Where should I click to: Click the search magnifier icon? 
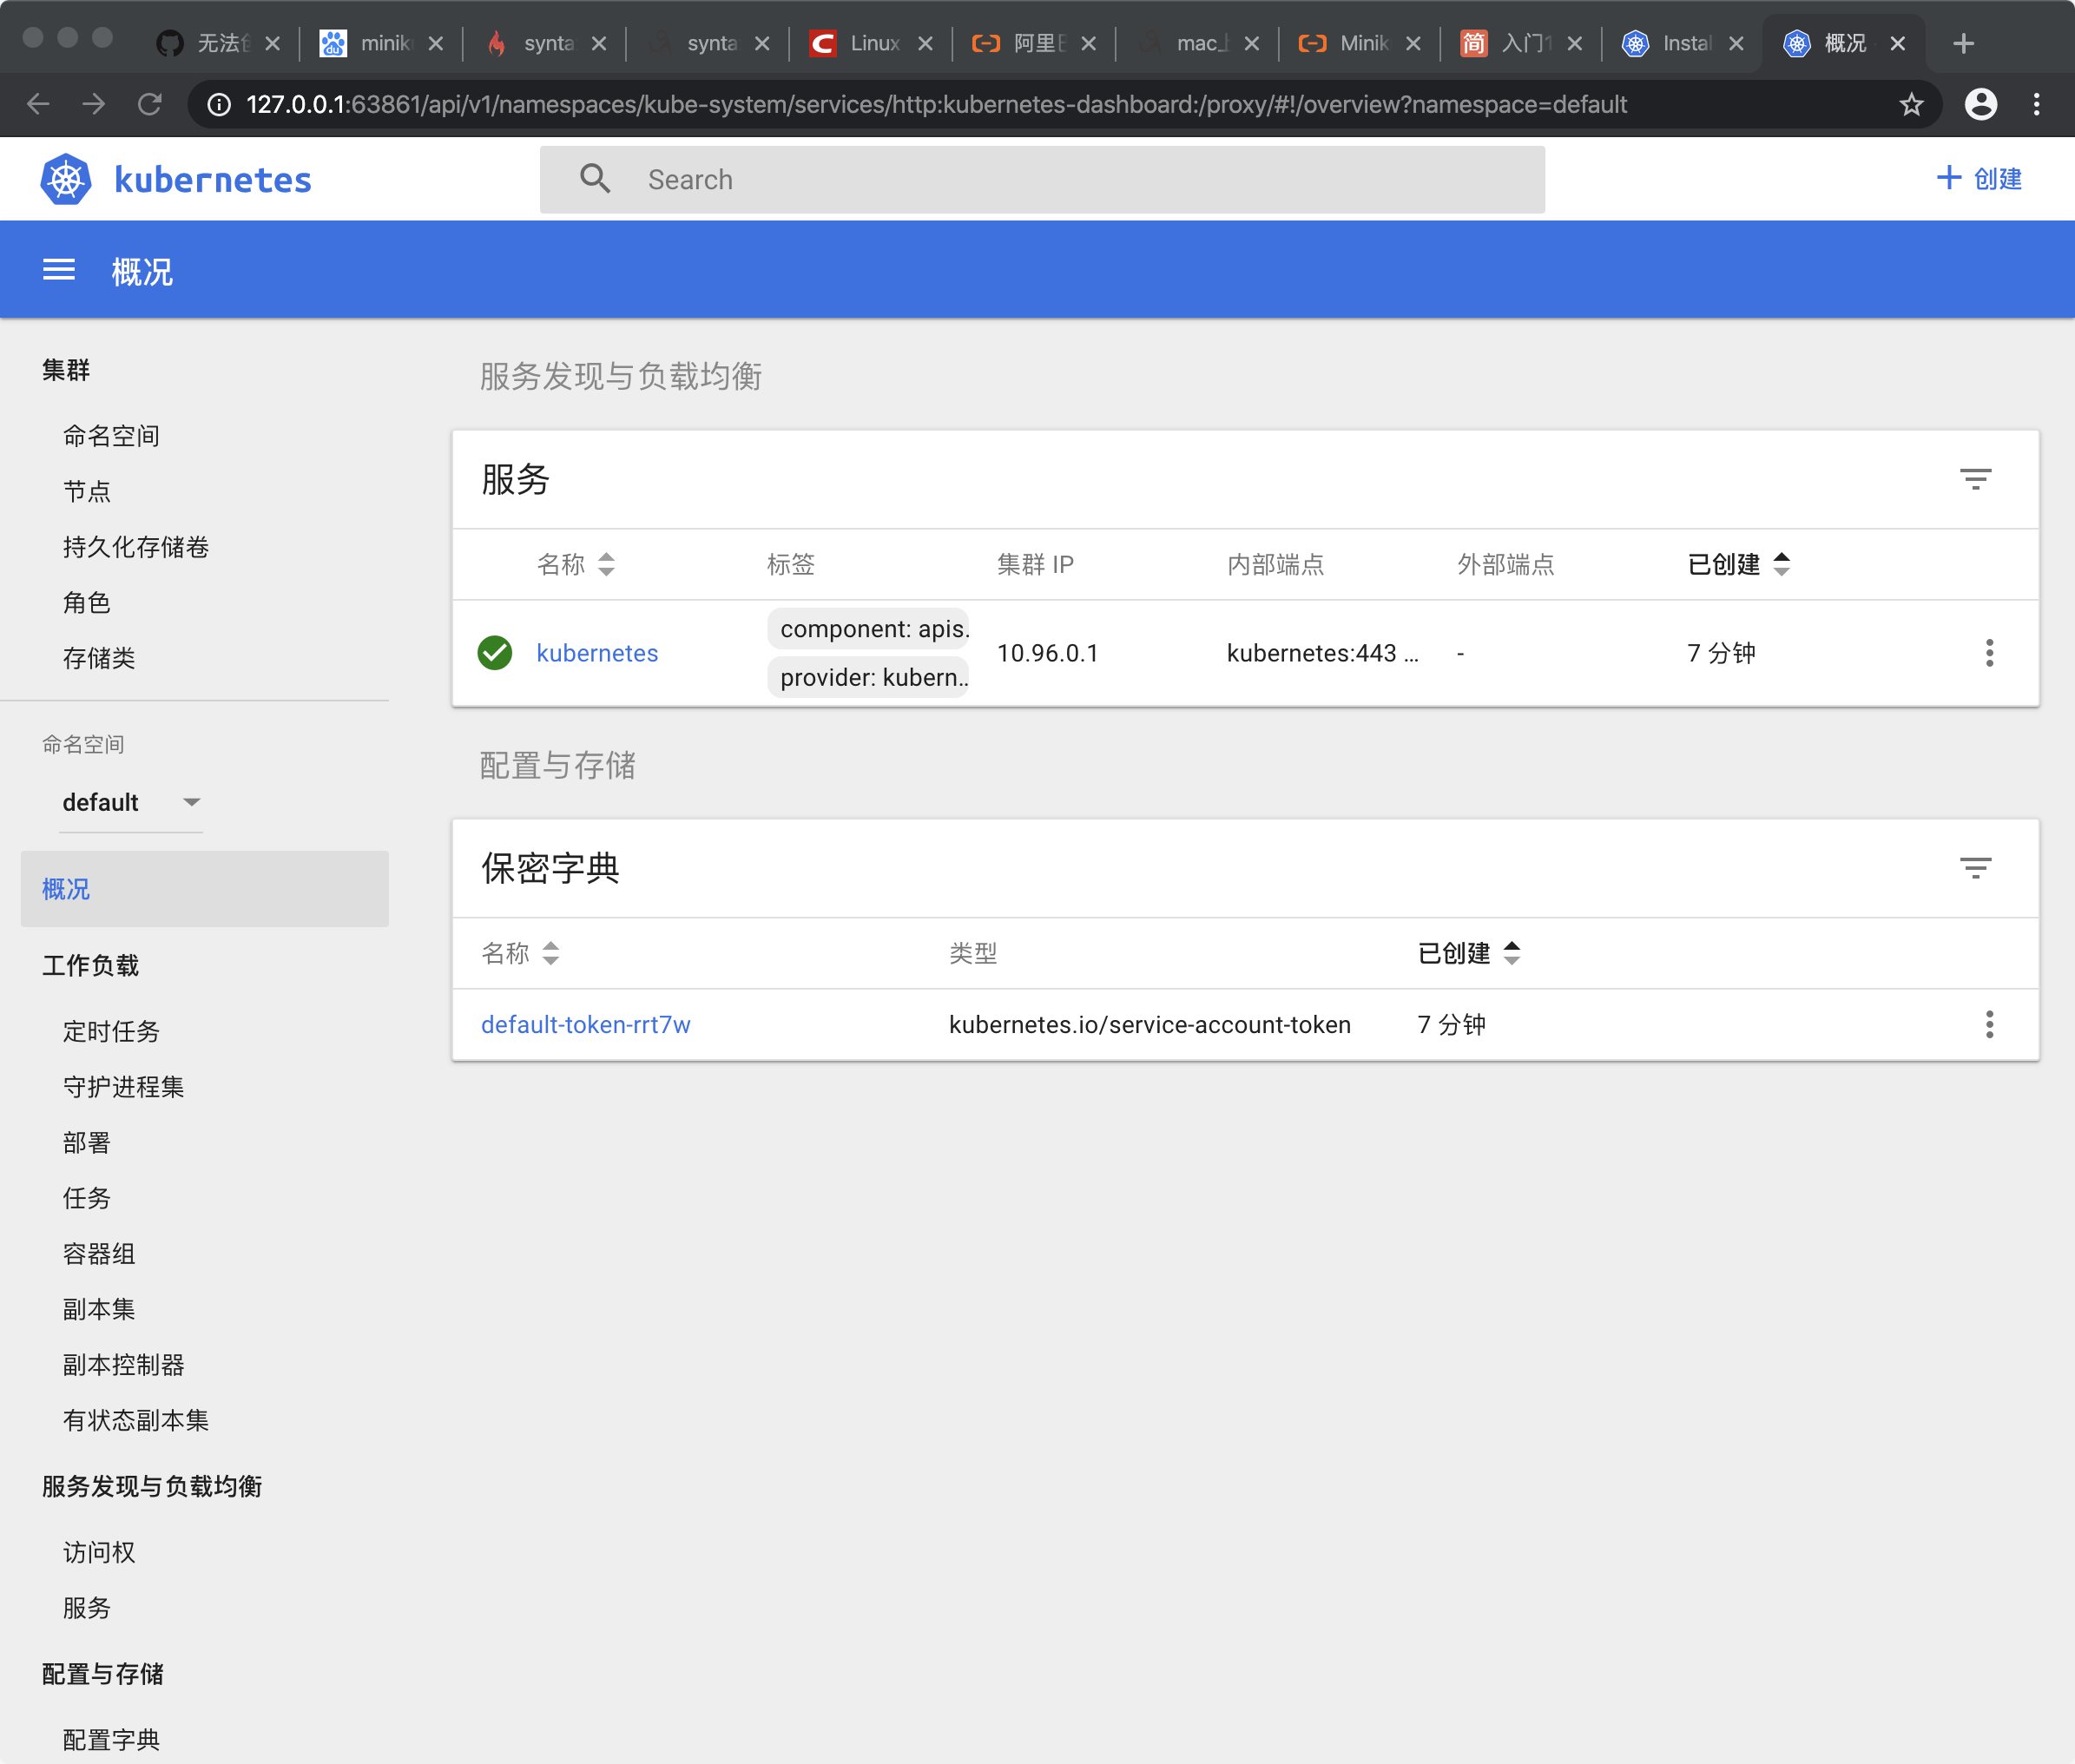point(595,179)
